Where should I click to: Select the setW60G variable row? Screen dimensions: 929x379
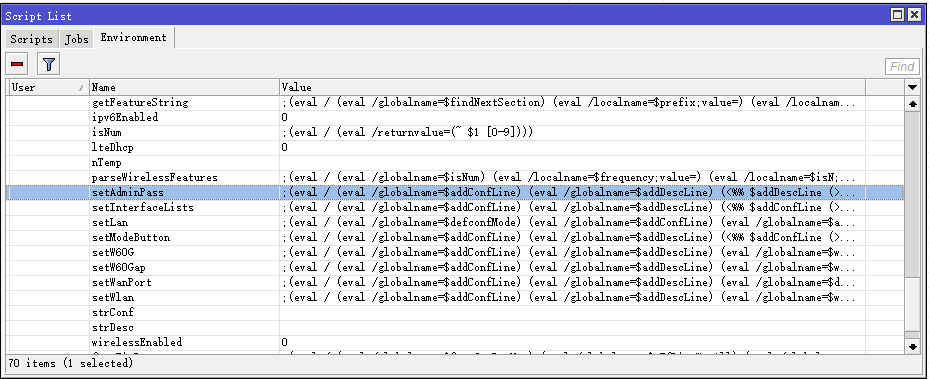pyautogui.click(x=456, y=252)
